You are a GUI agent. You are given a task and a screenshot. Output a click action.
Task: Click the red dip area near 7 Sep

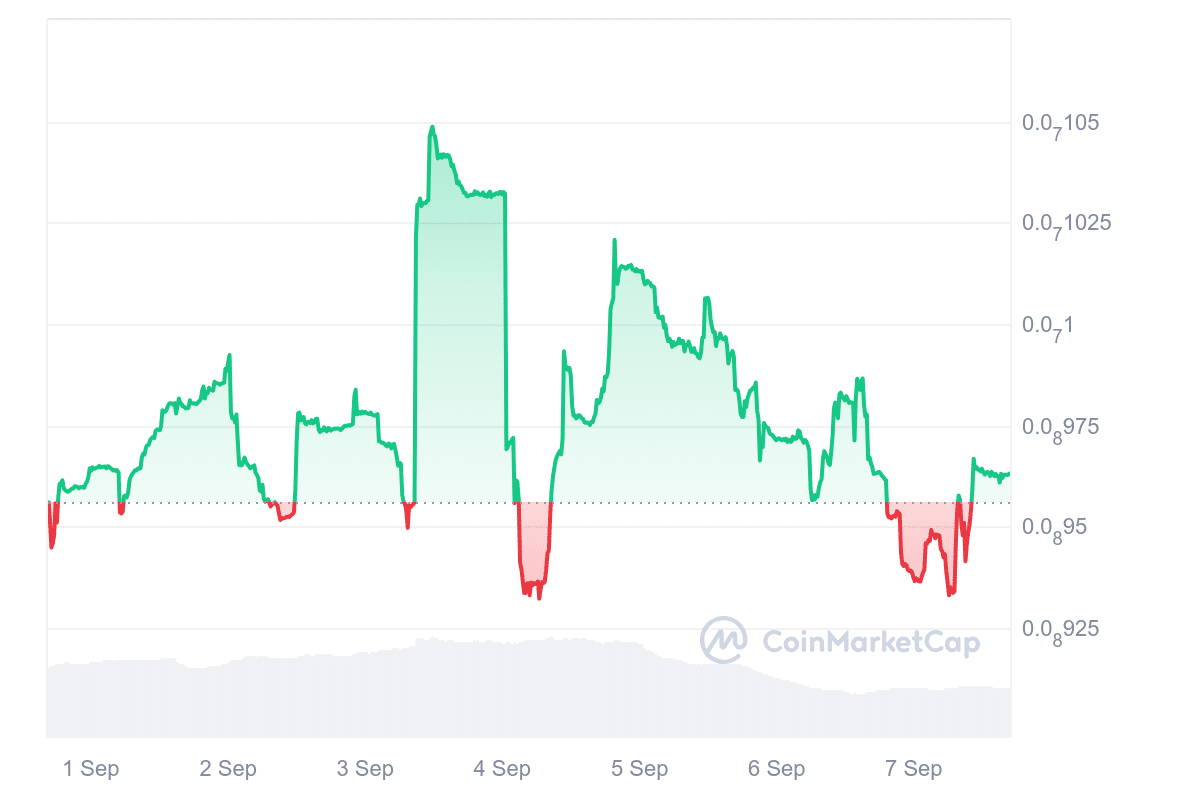pos(925,545)
